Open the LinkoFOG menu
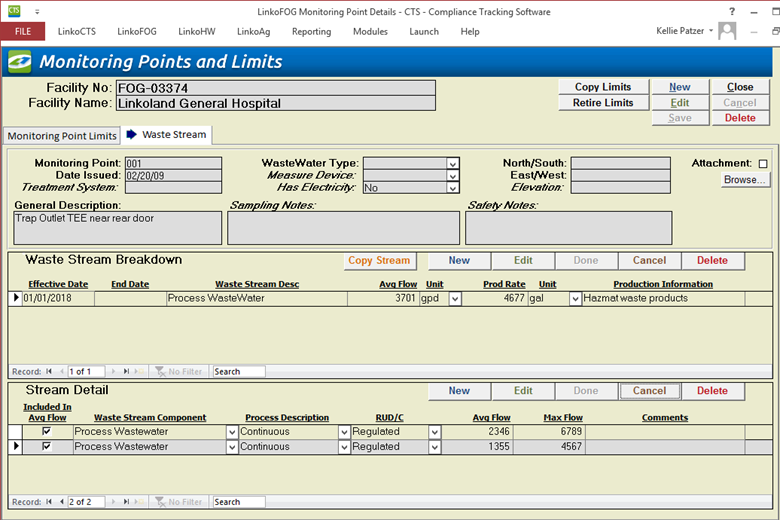Viewport: 780px width, 520px height. (137, 31)
